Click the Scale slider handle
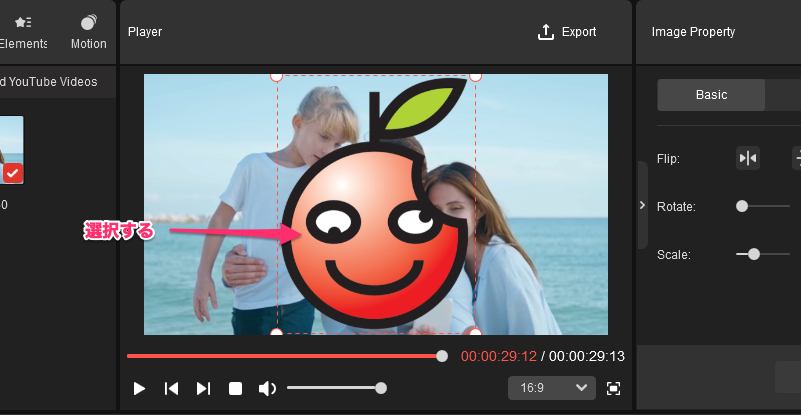Image resolution: width=801 pixels, height=415 pixels. click(754, 254)
